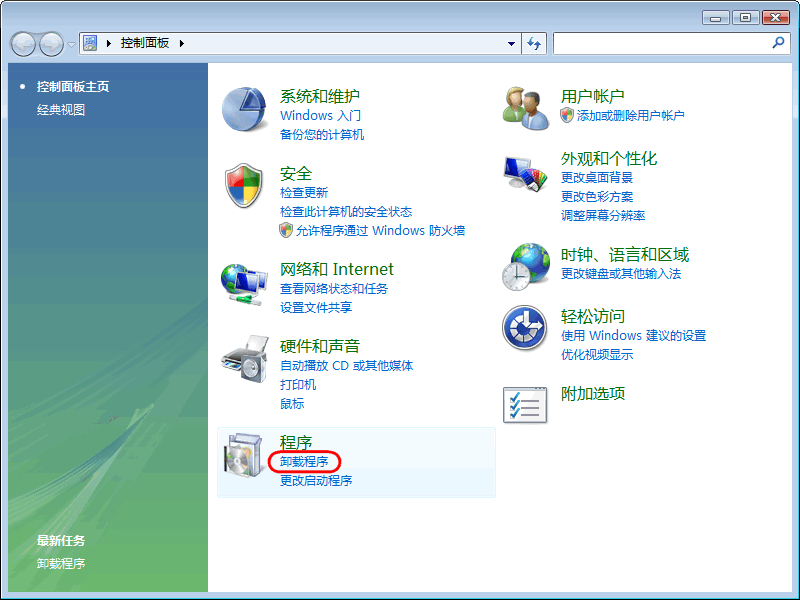Open 卸载程序 under 最新任务
The width and height of the screenshot is (800, 600).
click(61, 563)
